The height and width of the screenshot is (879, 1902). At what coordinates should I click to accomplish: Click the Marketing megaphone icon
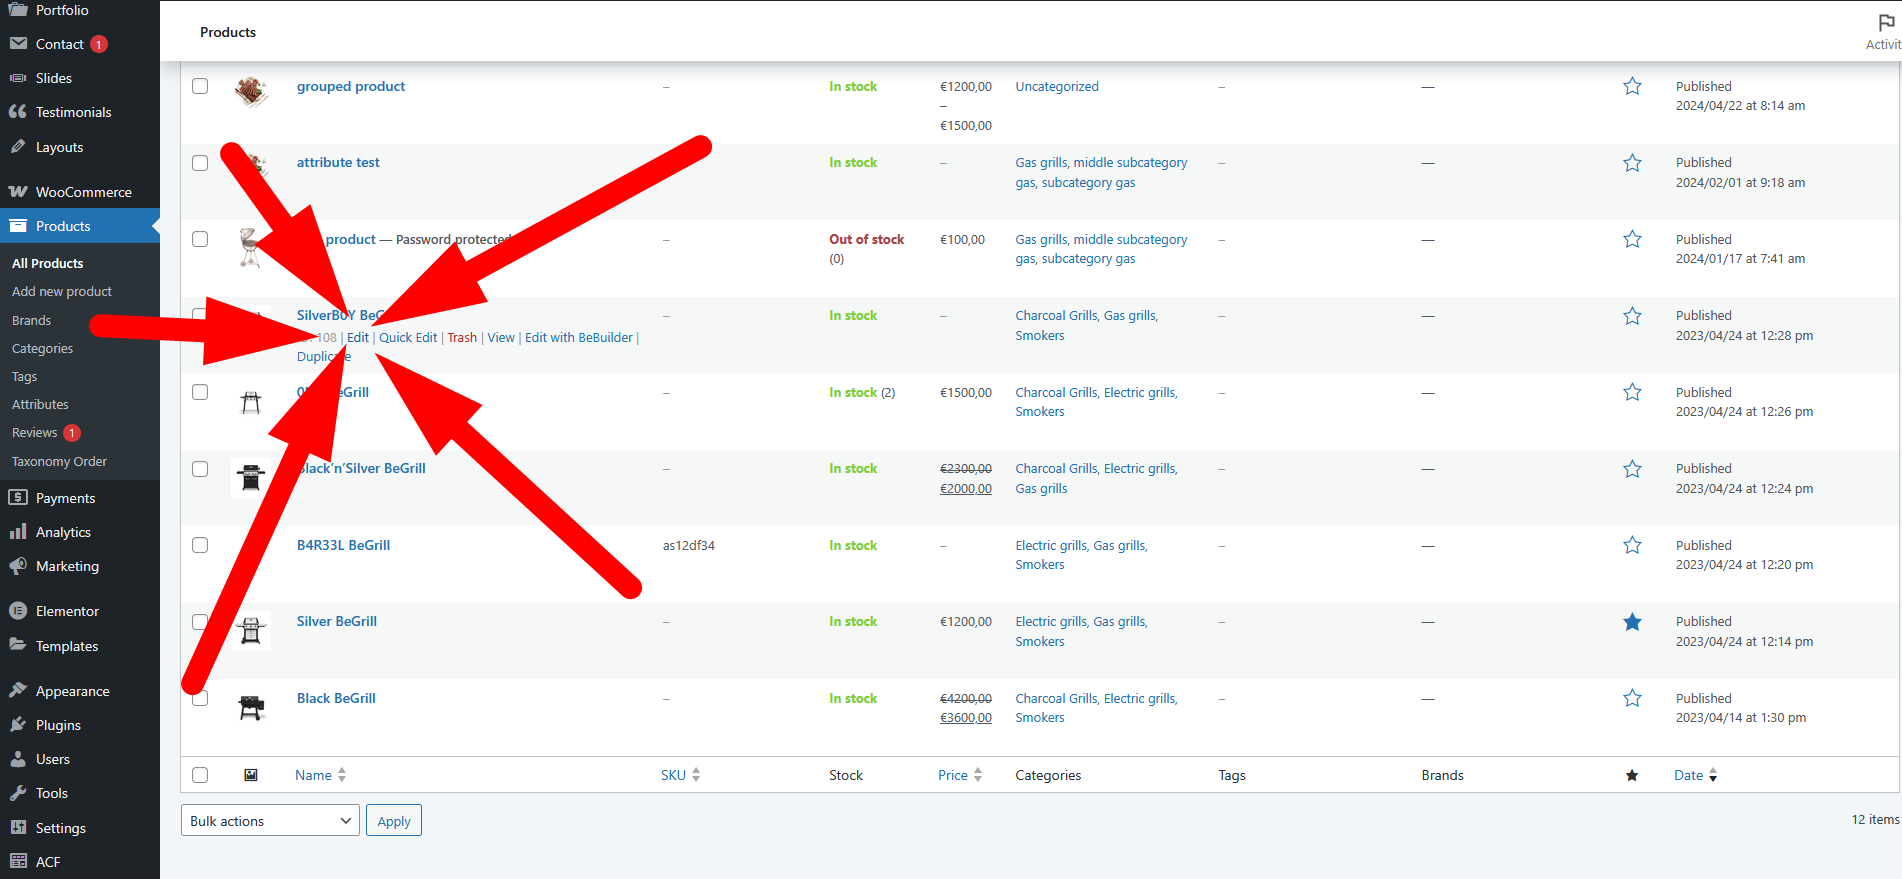18,566
